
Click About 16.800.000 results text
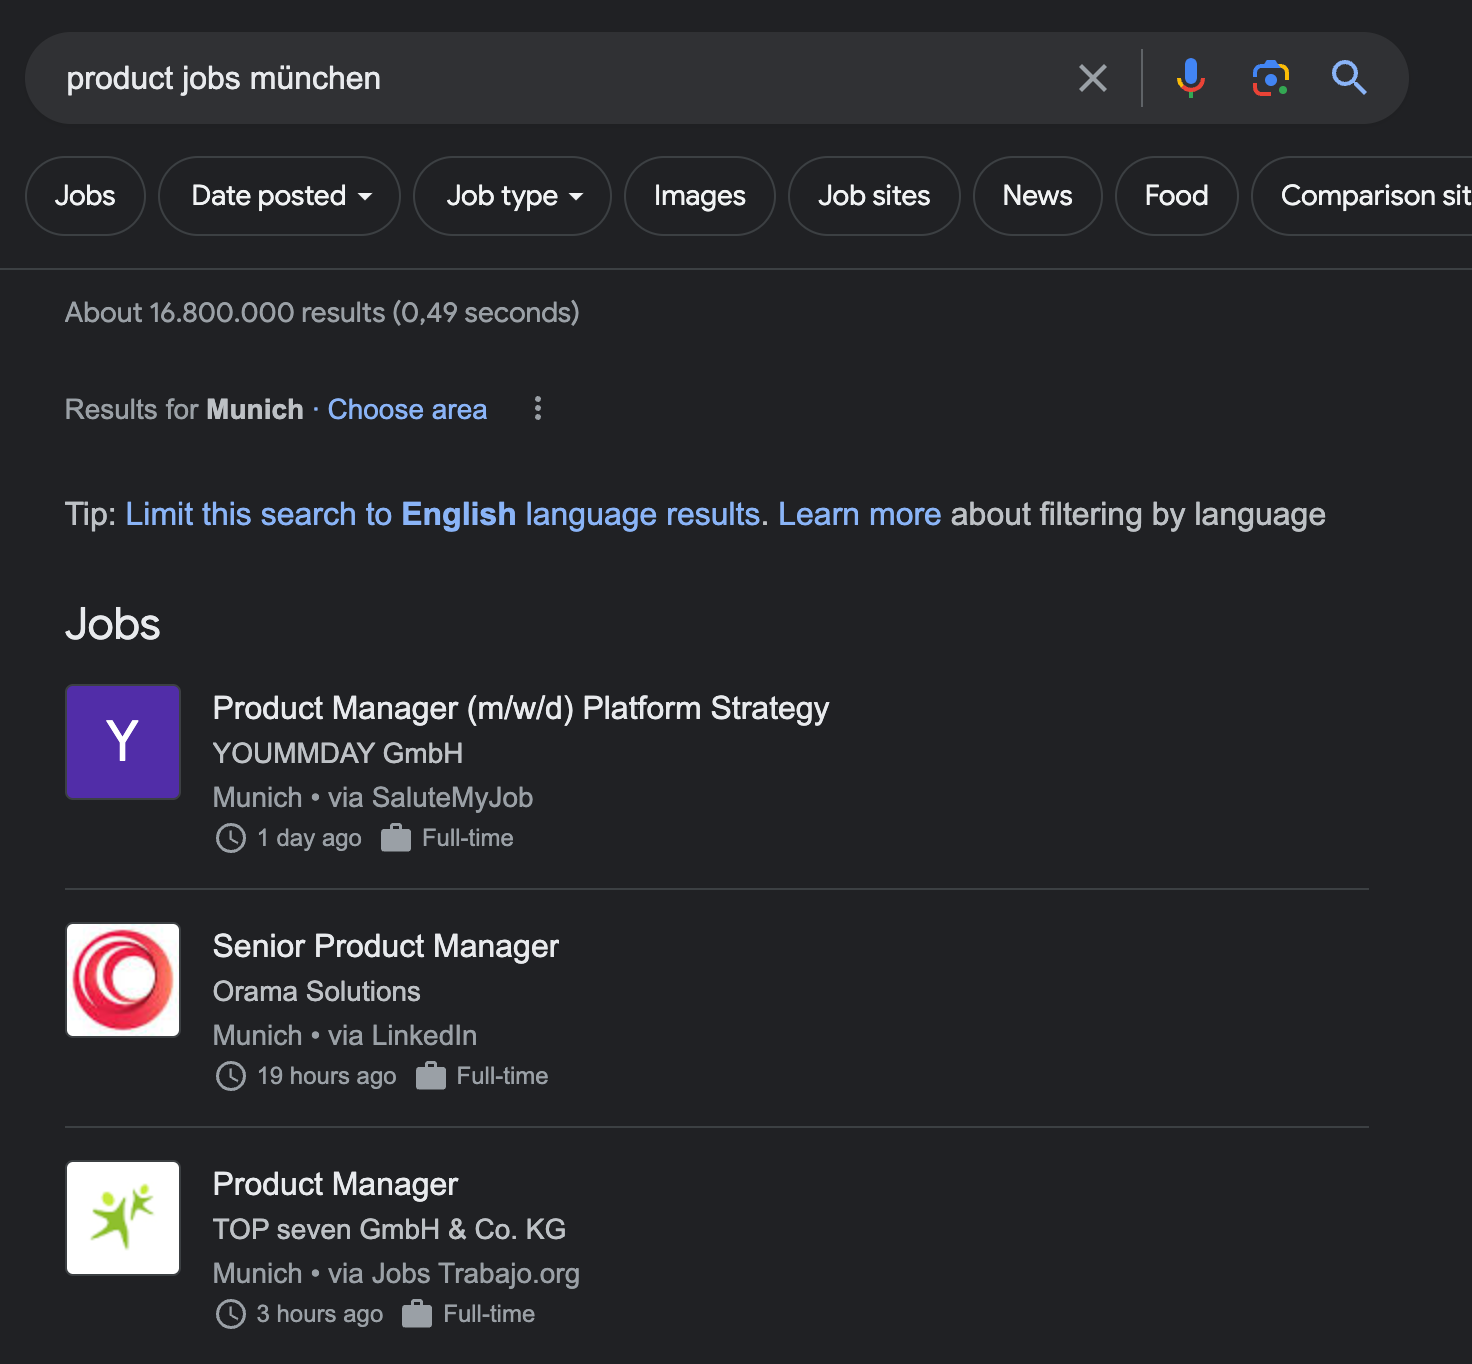click(x=322, y=313)
